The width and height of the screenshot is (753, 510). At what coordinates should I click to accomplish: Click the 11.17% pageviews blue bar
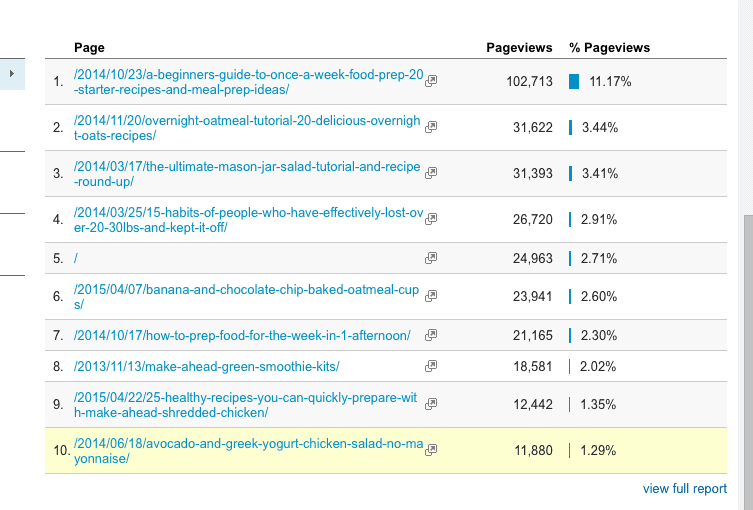pos(574,82)
